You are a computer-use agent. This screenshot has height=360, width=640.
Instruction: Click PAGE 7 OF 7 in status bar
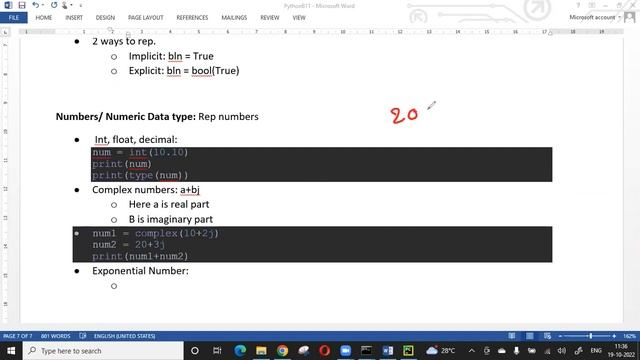point(18,336)
